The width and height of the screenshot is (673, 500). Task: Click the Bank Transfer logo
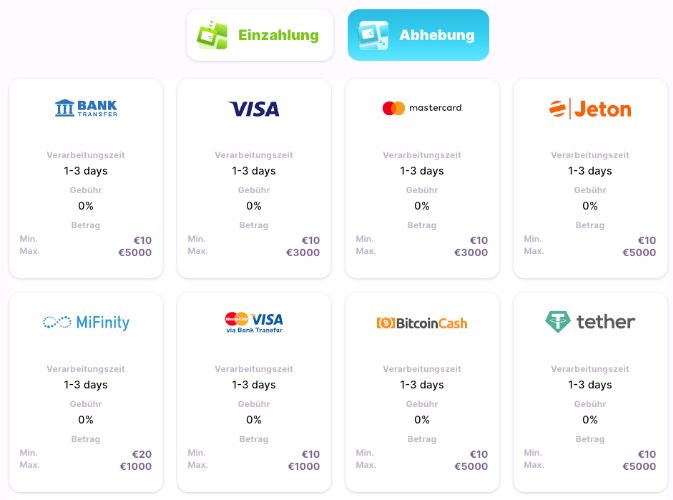[x=86, y=108]
